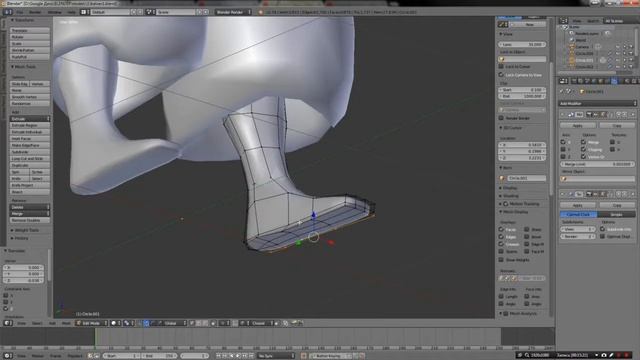The width and height of the screenshot is (640, 360).
Task: Toggle Show Weights checkbox
Action: coord(501,260)
